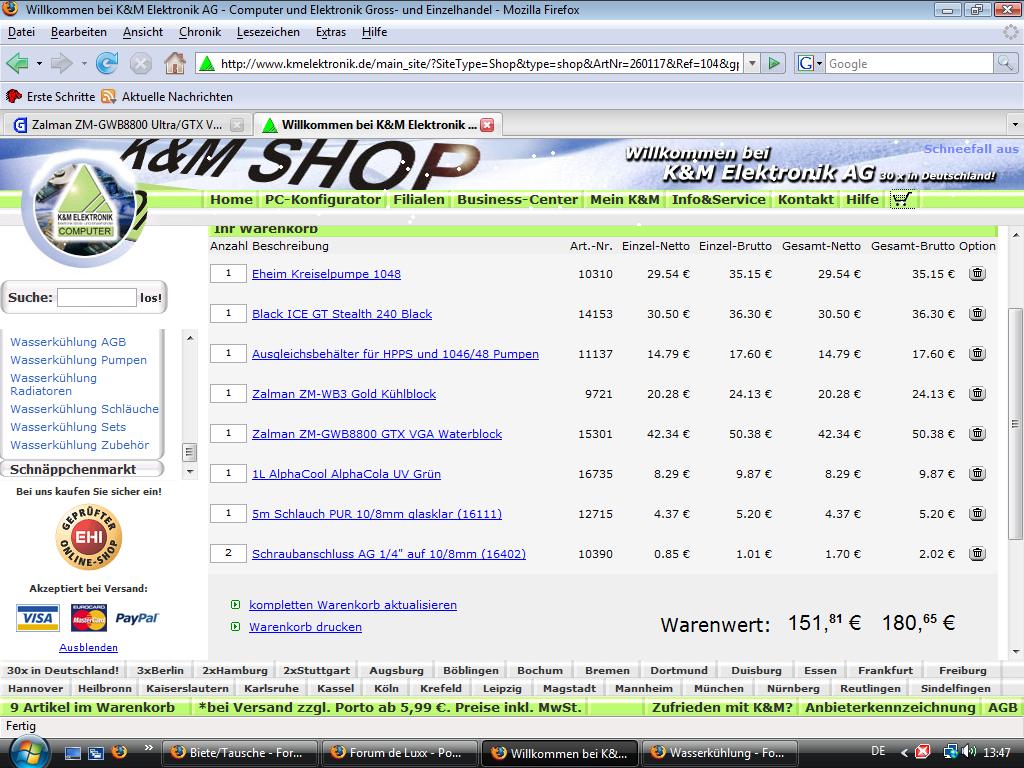Delete Zalman ZM-GWB8800 GTX VGA Waterblock item

tap(977, 433)
